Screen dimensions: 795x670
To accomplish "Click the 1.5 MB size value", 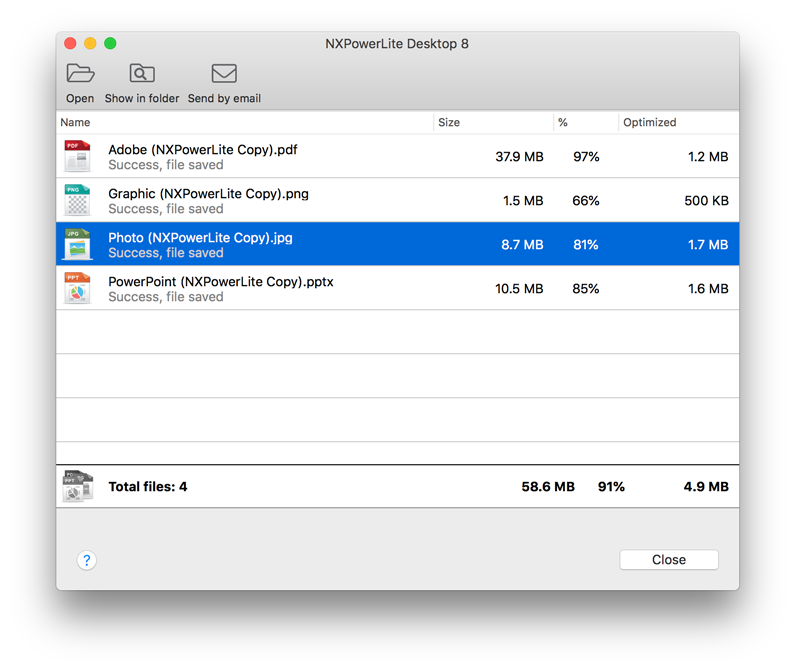I will (523, 201).
